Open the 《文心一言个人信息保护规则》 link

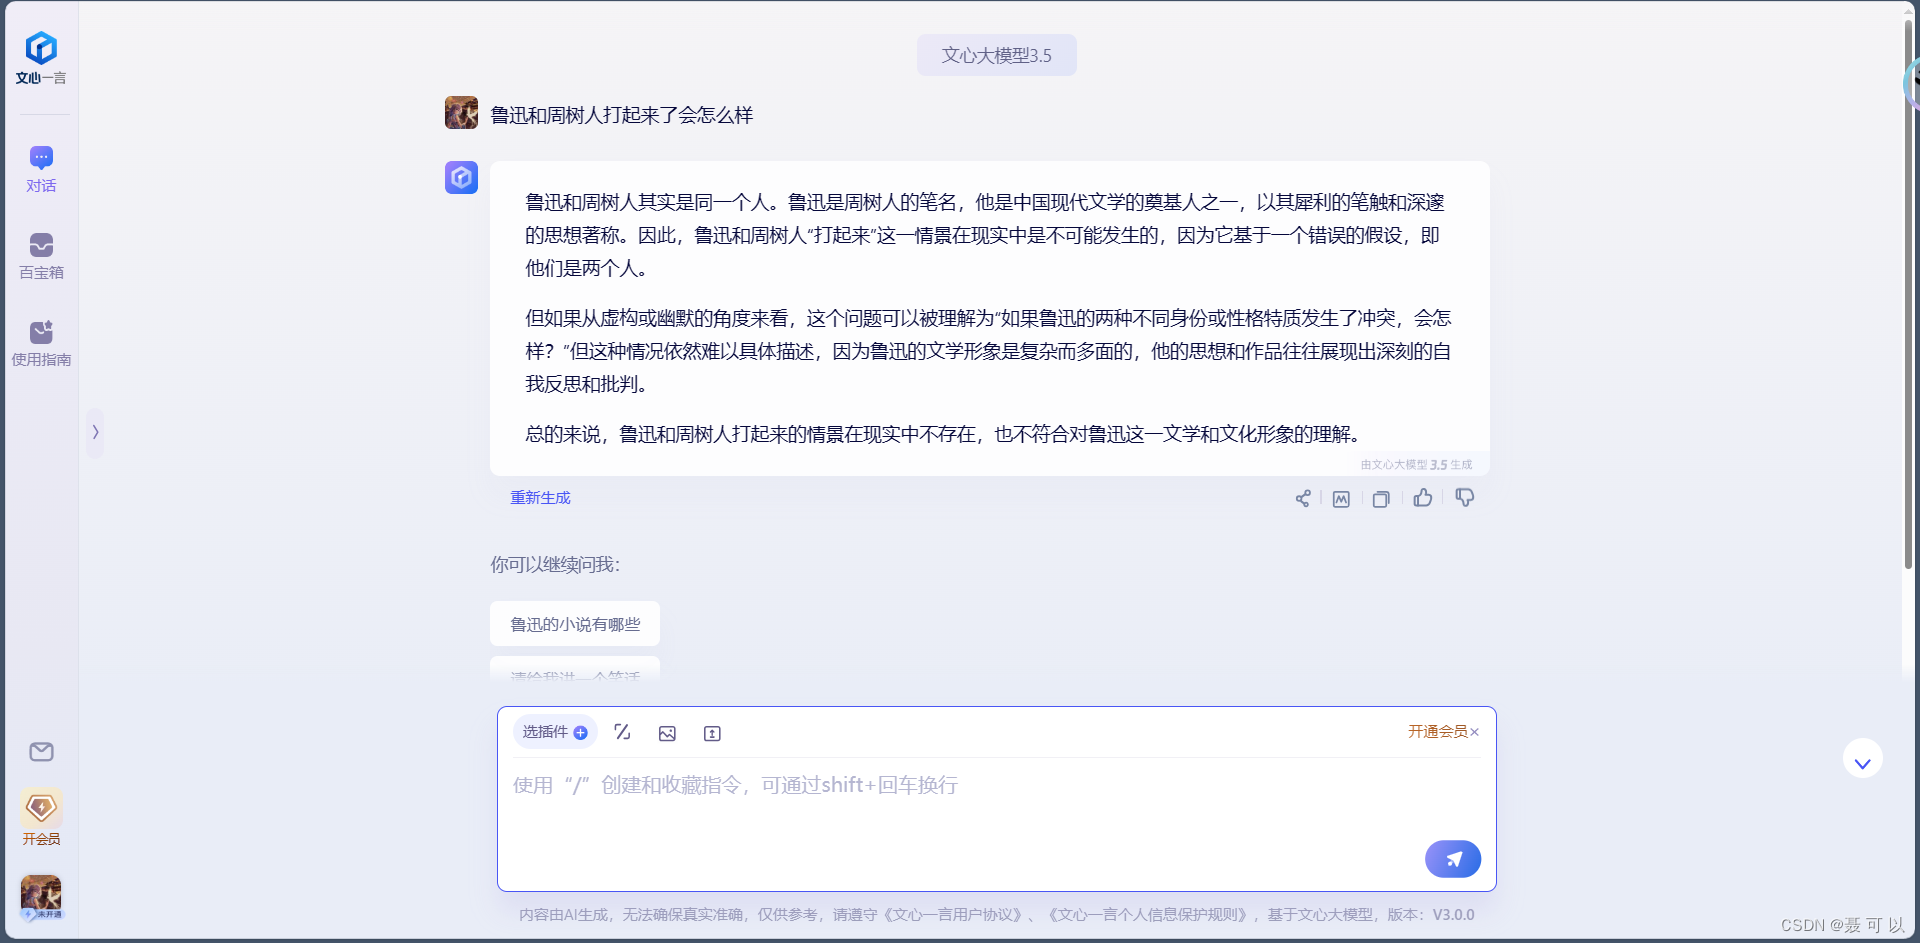(x=1147, y=914)
